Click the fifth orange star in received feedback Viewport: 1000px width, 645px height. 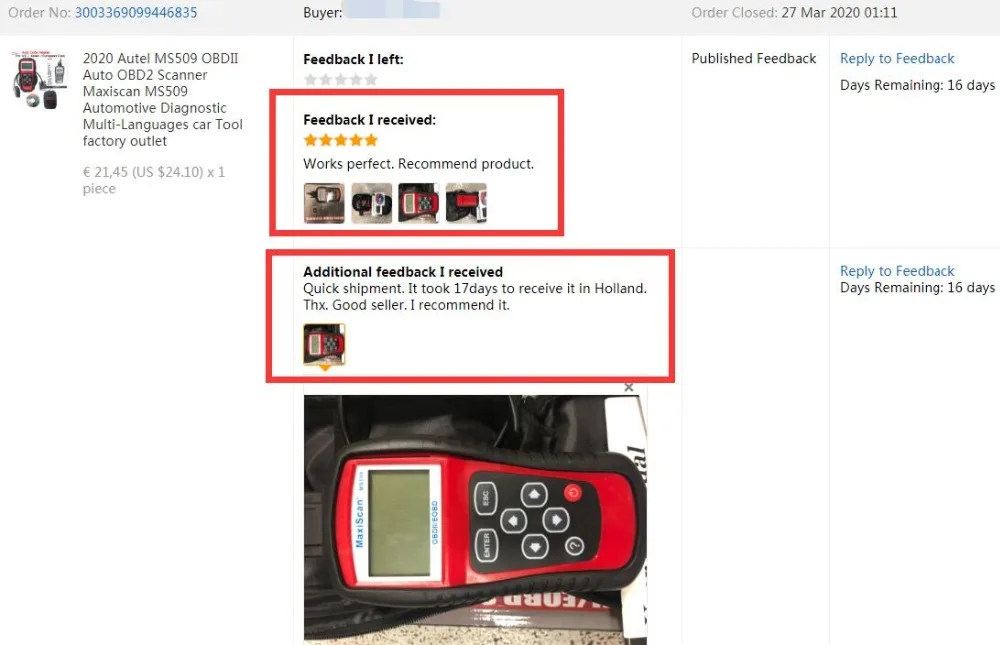coord(371,140)
